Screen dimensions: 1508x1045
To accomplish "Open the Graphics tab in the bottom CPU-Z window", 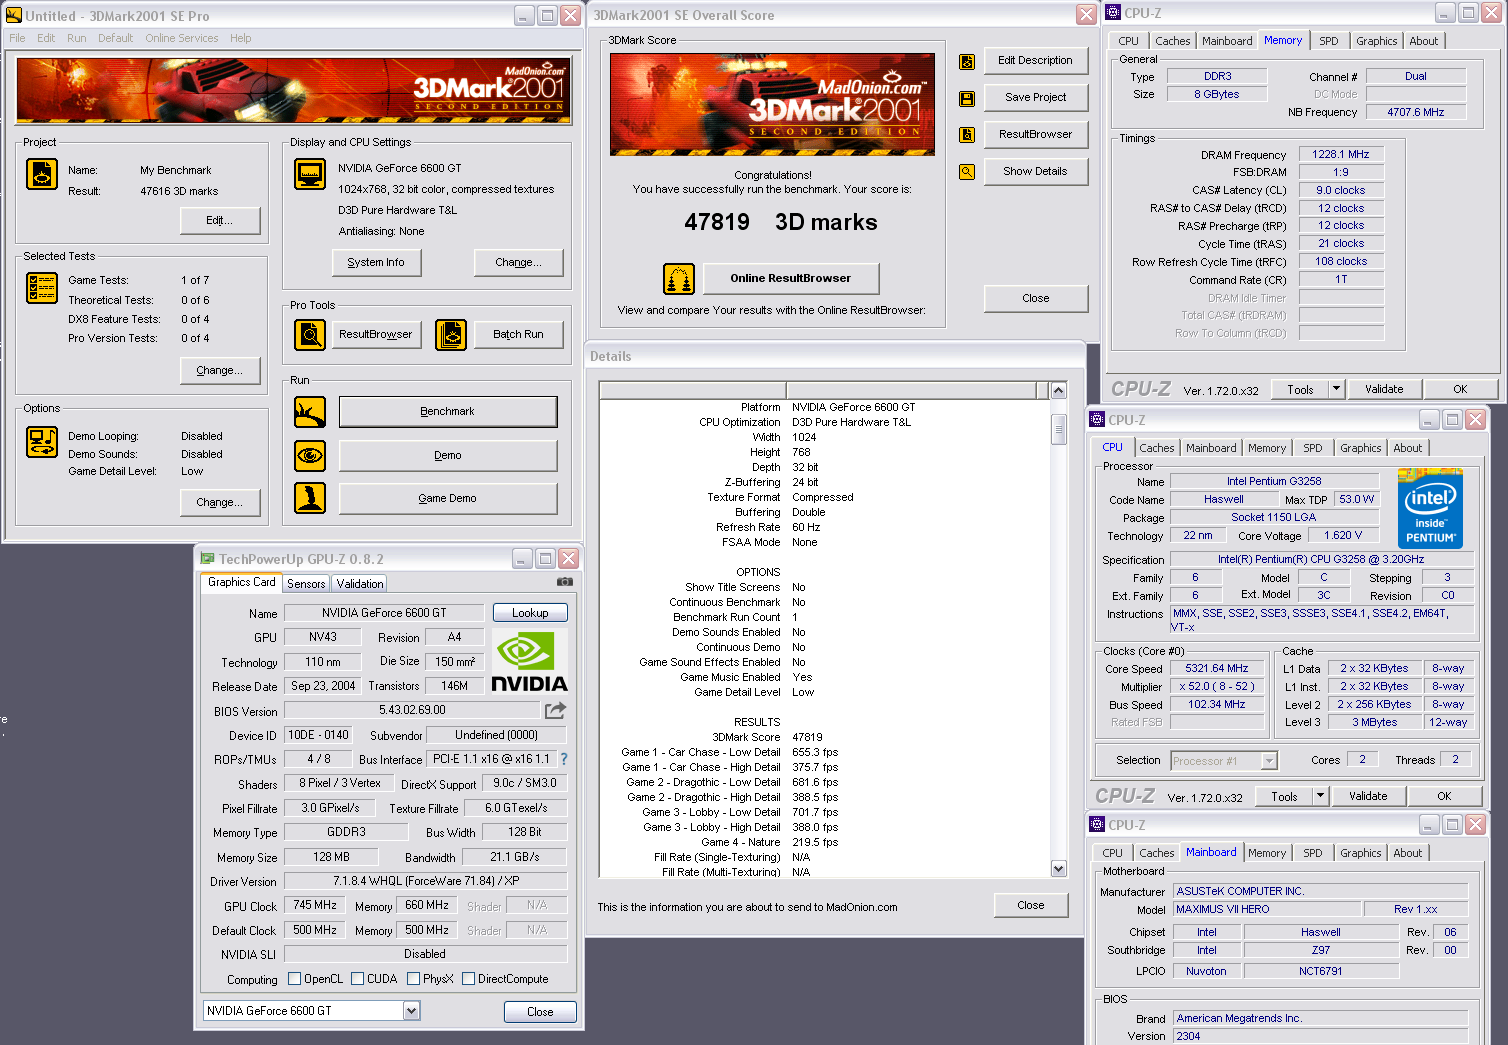I will tap(1360, 853).
